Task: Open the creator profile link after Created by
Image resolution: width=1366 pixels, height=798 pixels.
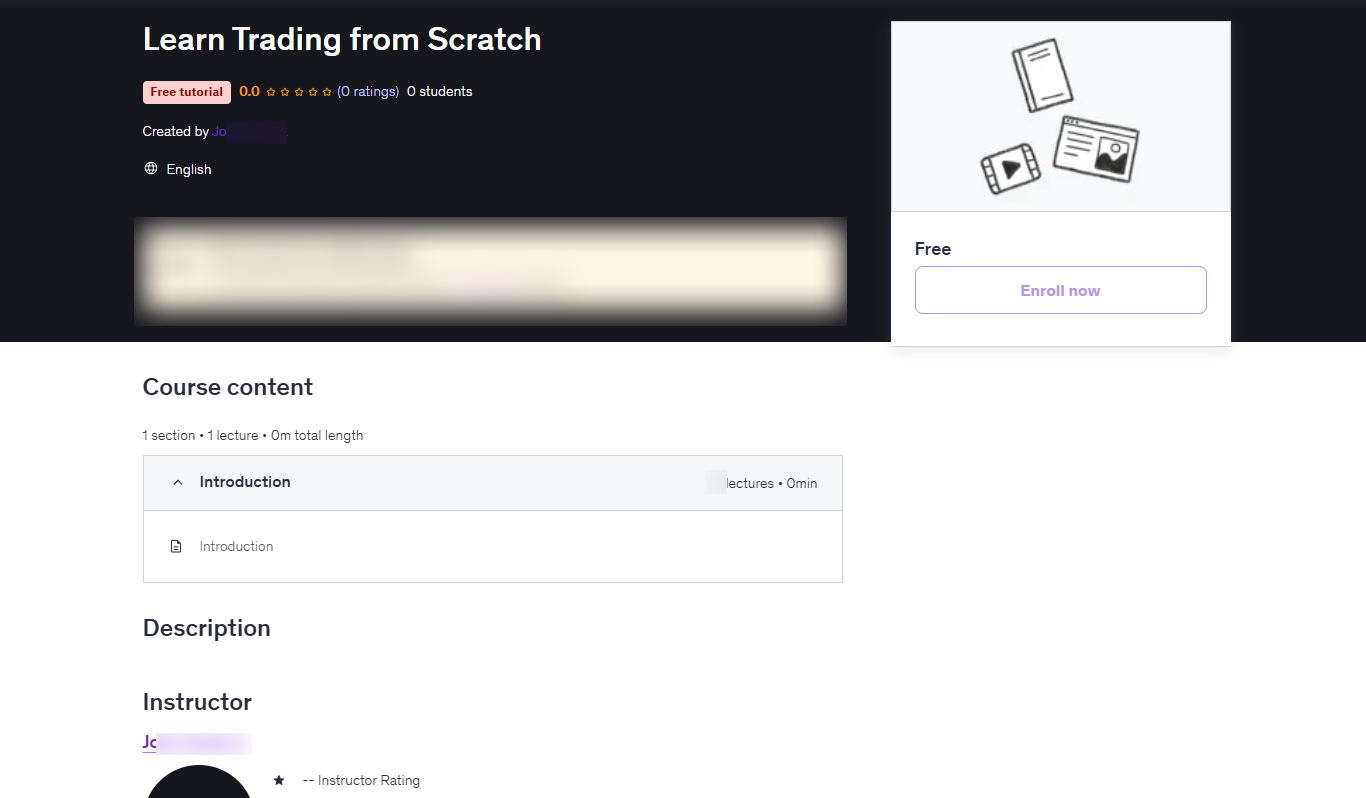Action: coord(250,131)
